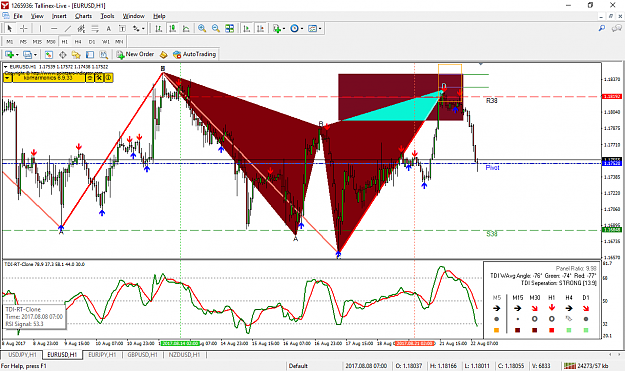This screenshot has height=371, width=625.
Task: Switch to the GBPUSD,H1 chart tab
Action: (142, 355)
